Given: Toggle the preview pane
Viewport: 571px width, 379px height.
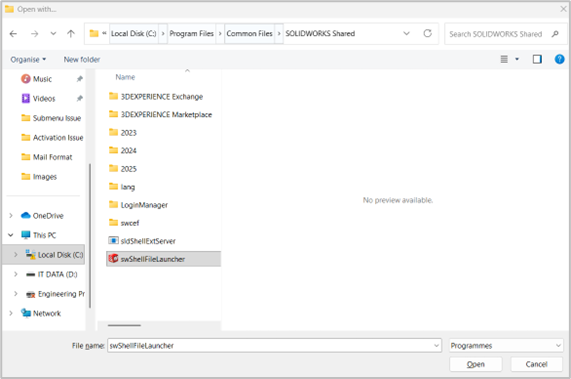Looking at the screenshot, I should (537, 59).
